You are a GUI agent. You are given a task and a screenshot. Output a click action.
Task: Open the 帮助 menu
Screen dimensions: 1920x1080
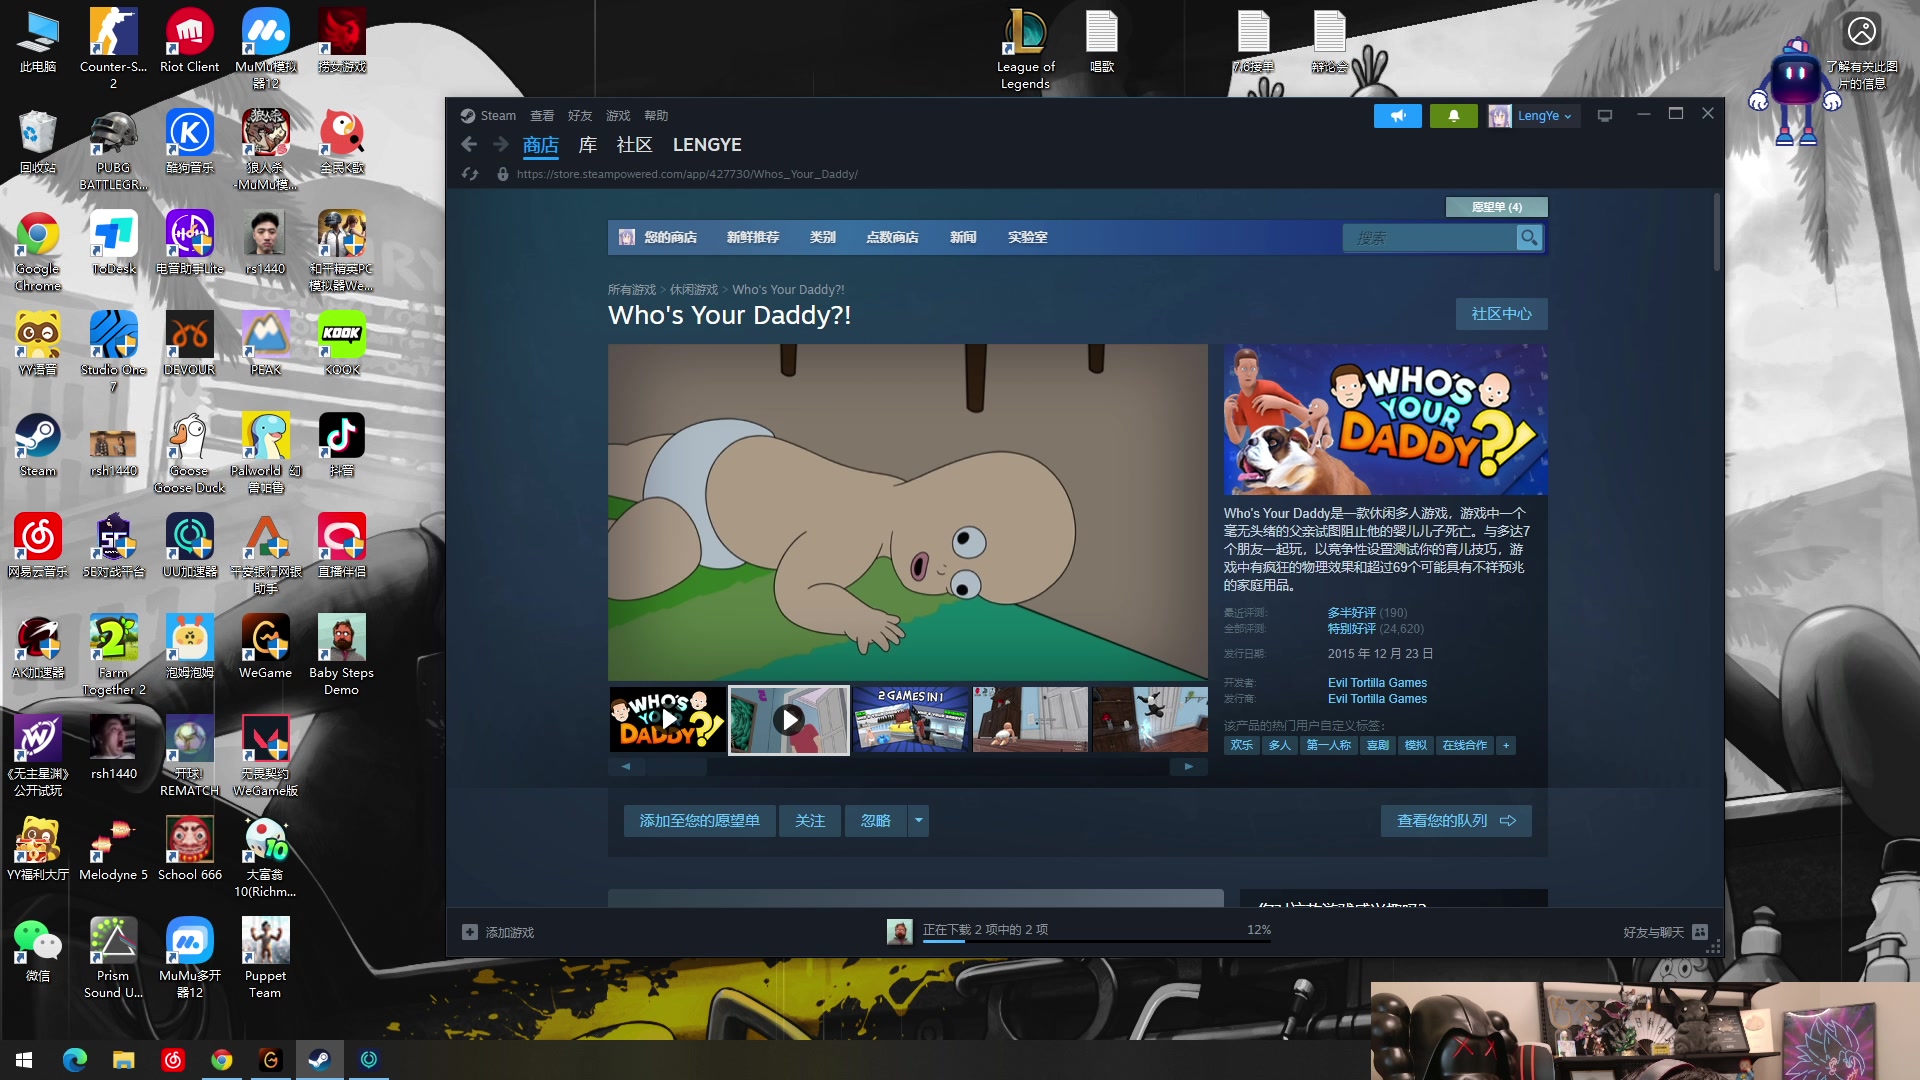(656, 116)
